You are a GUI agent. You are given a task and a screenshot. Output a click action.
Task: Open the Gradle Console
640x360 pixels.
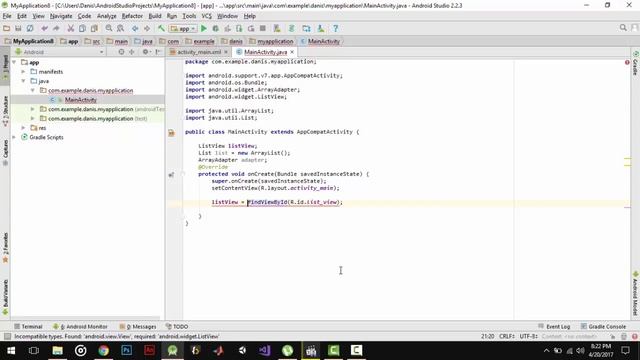click(x=603, y=327)
